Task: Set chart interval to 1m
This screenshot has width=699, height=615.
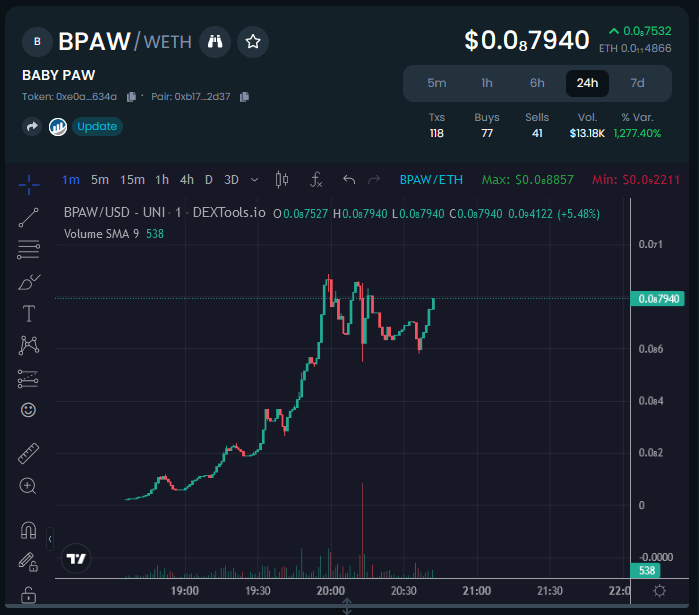Action: click(x=70, y=180)
